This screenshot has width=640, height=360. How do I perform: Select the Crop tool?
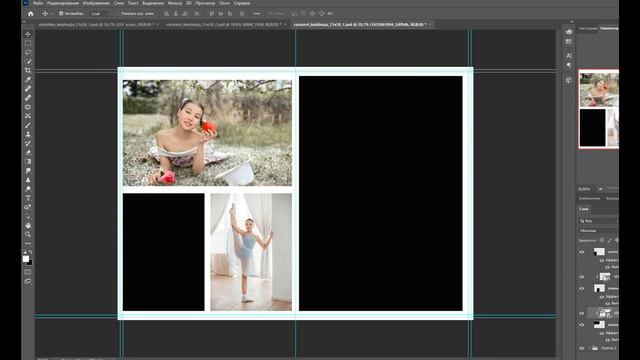point(28,70)
